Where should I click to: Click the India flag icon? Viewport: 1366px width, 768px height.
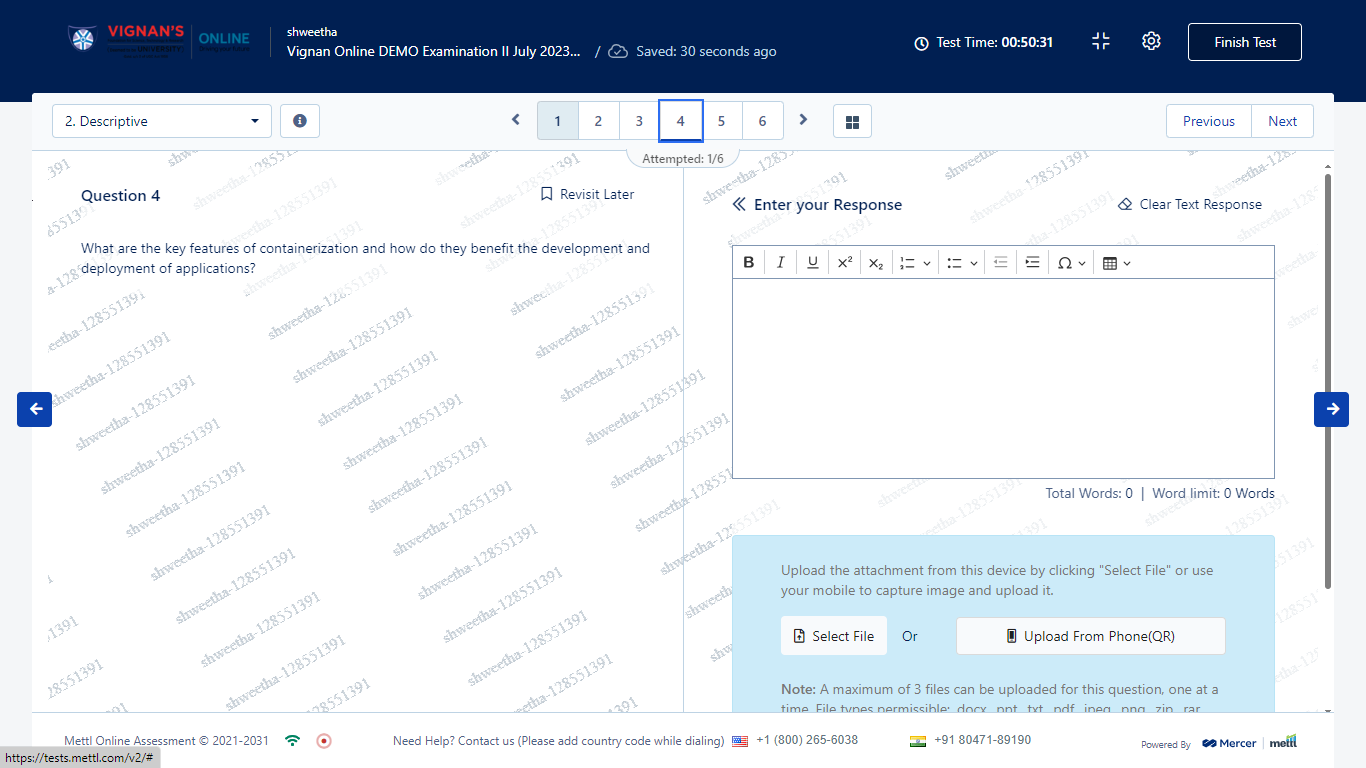pos(918,741)
